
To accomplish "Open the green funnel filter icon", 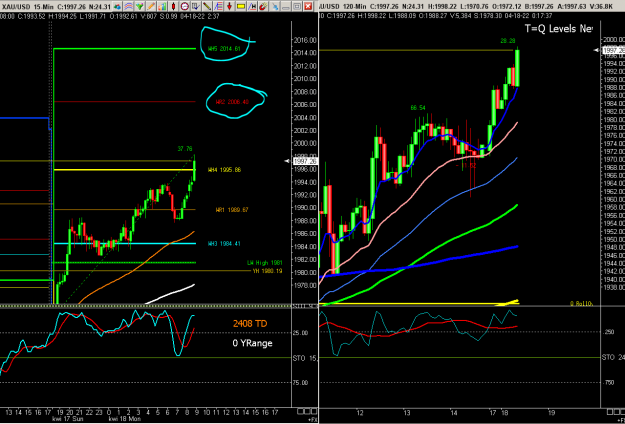I will pos(140,6).
